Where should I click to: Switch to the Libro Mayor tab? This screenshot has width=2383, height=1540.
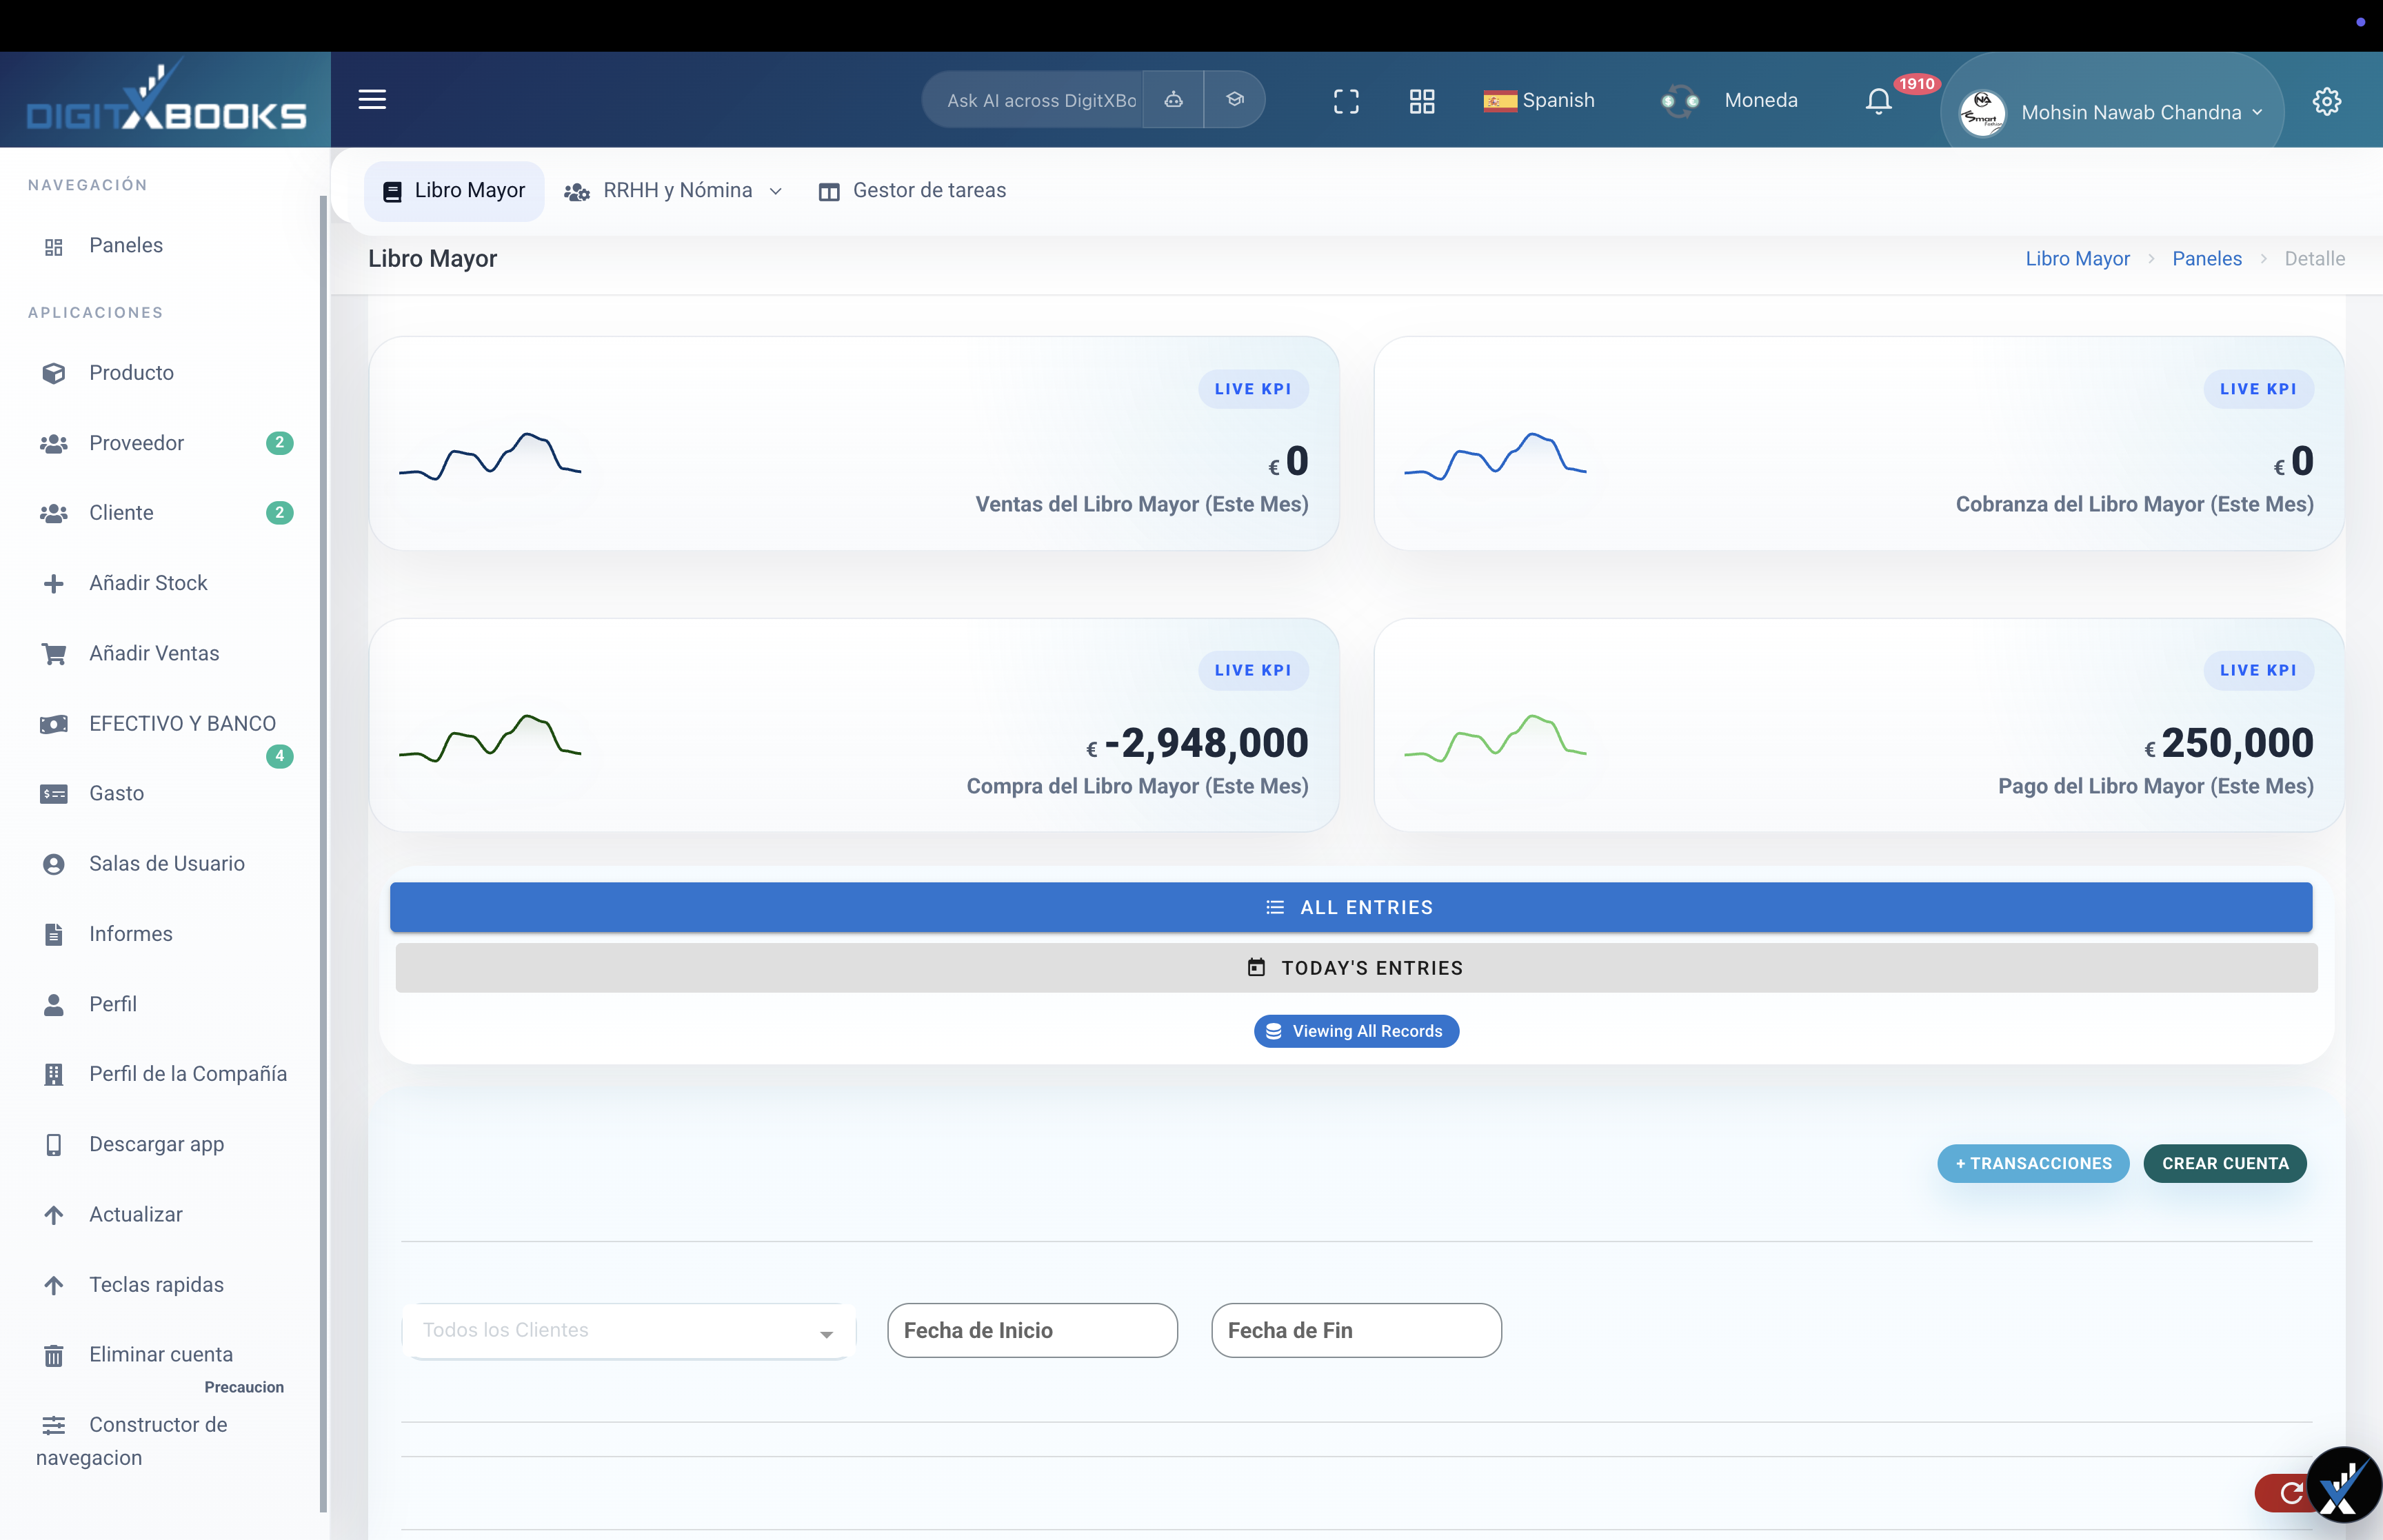coord(454,190)
